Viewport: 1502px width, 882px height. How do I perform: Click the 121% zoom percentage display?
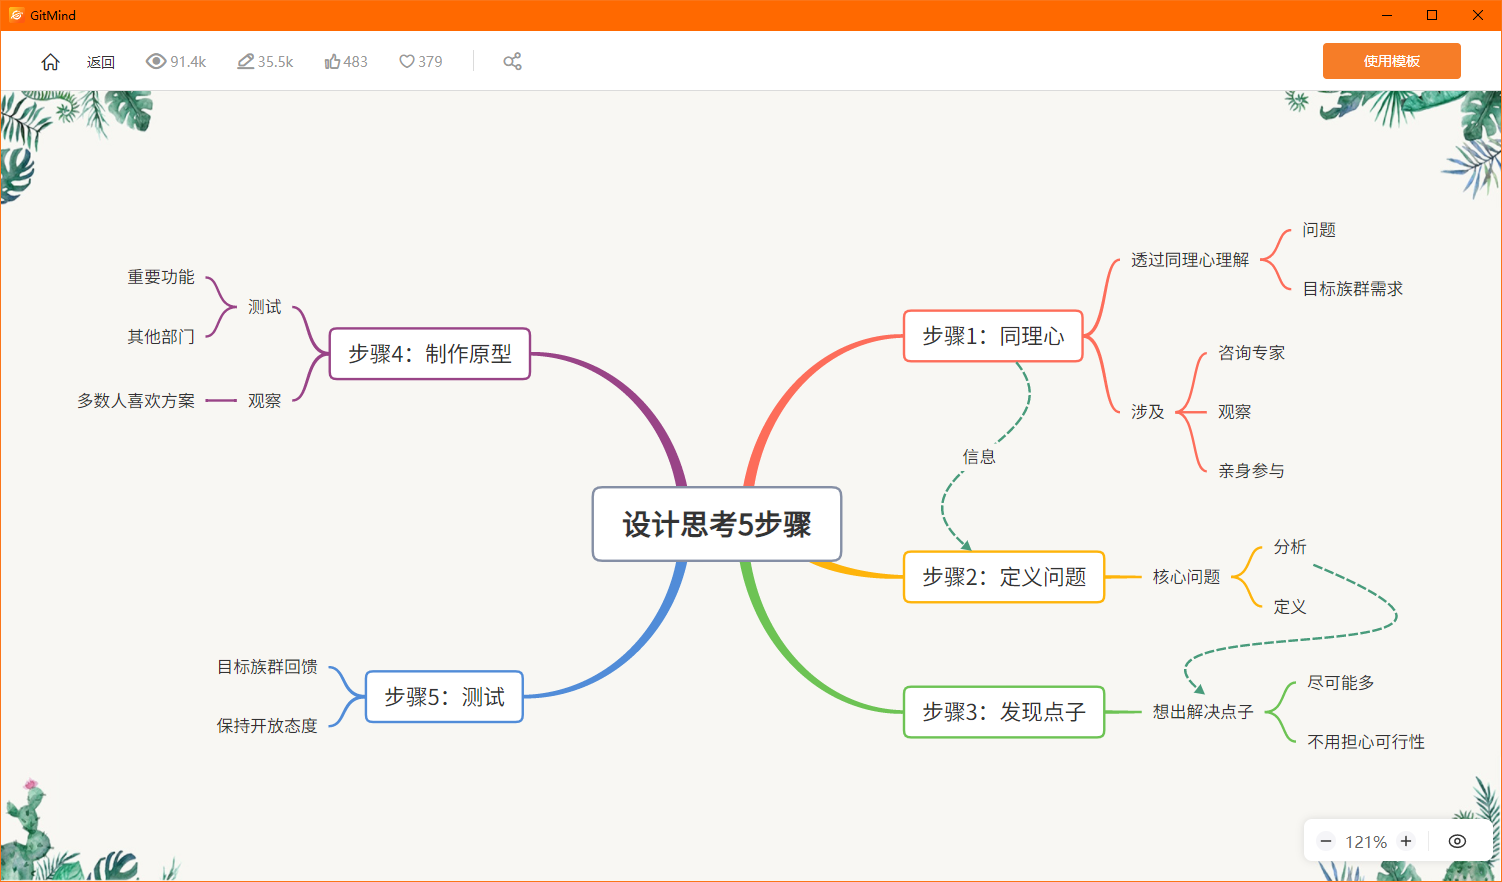[x=1365, y=841]
